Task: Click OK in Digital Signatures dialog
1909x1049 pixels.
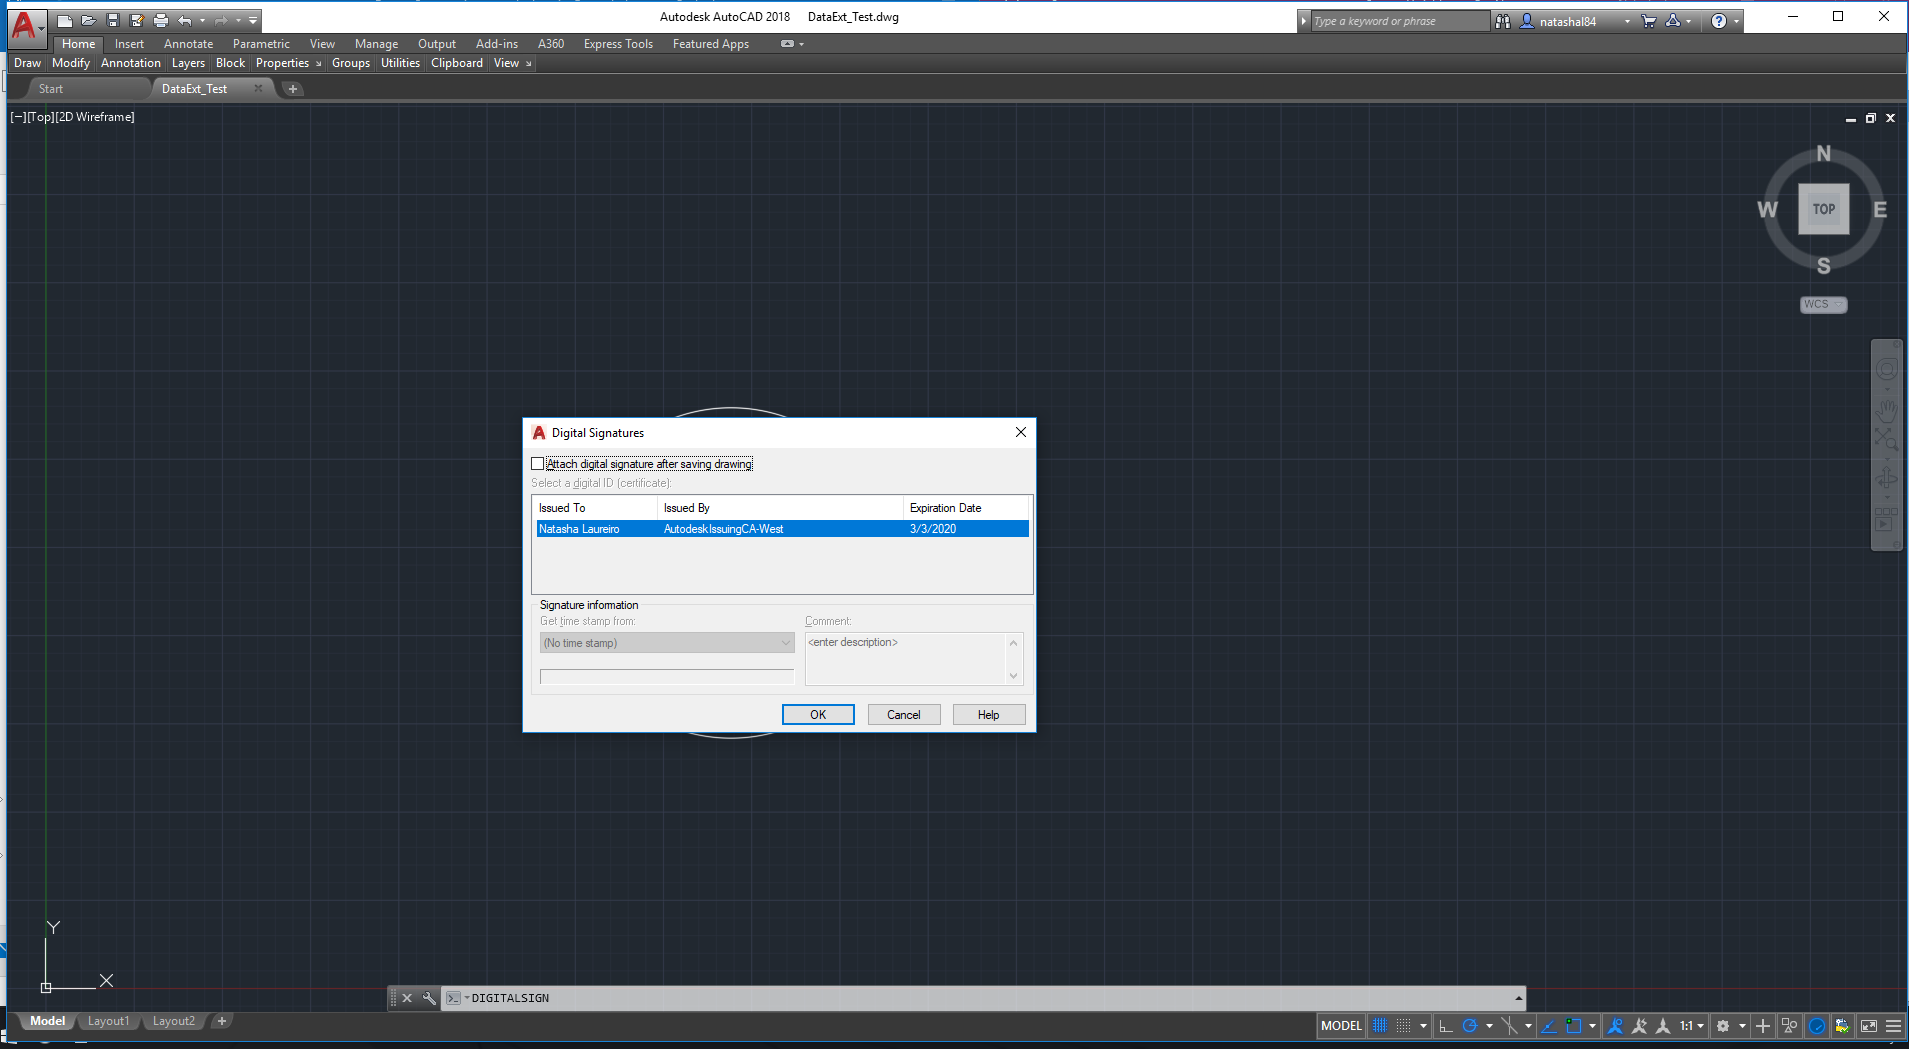Action: (818, 715)
